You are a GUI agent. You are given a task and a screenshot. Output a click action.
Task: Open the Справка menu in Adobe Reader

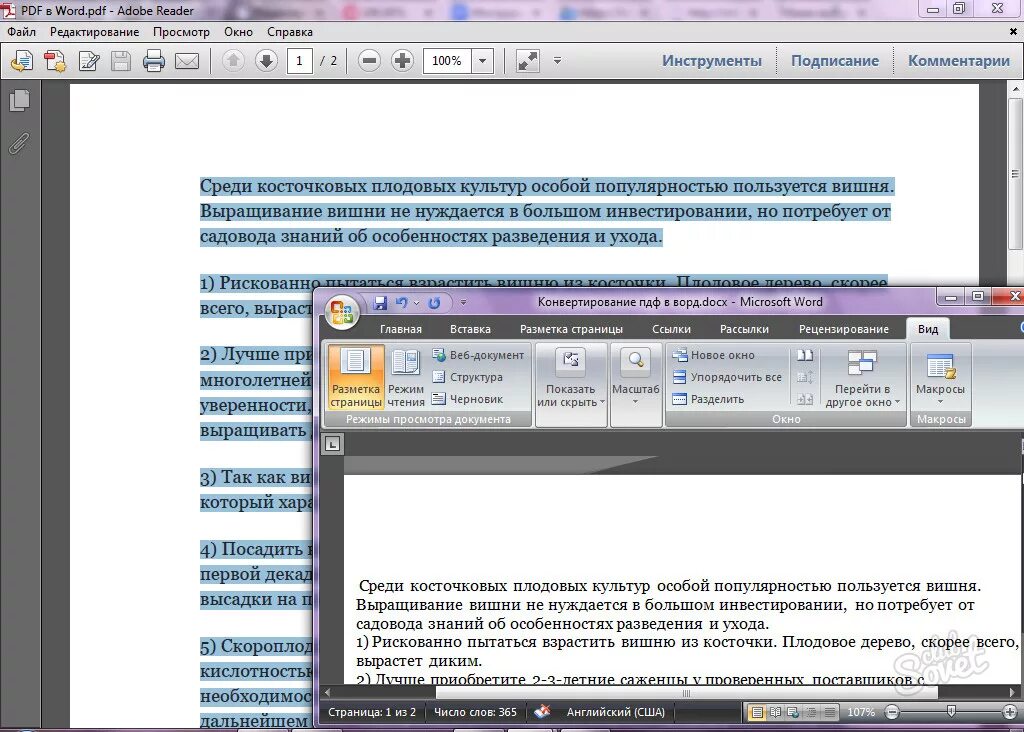coord(290,32)
